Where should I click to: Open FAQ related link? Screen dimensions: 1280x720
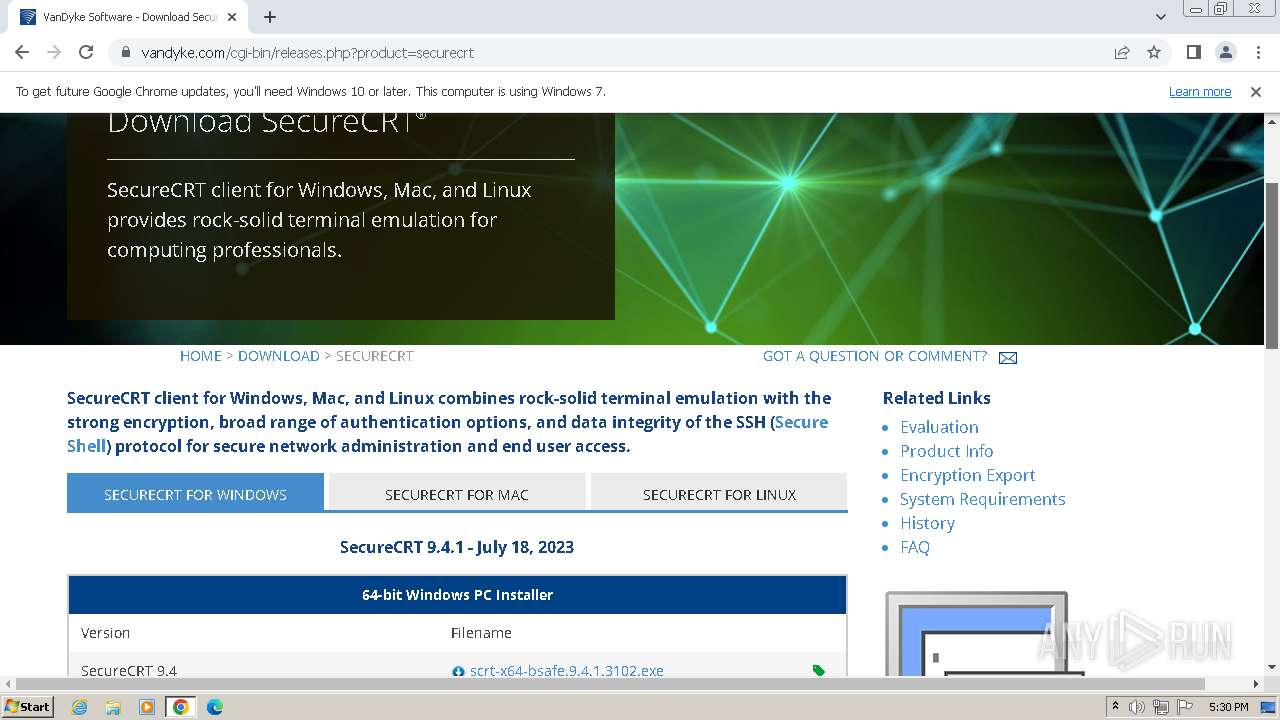tap(915, 547)
